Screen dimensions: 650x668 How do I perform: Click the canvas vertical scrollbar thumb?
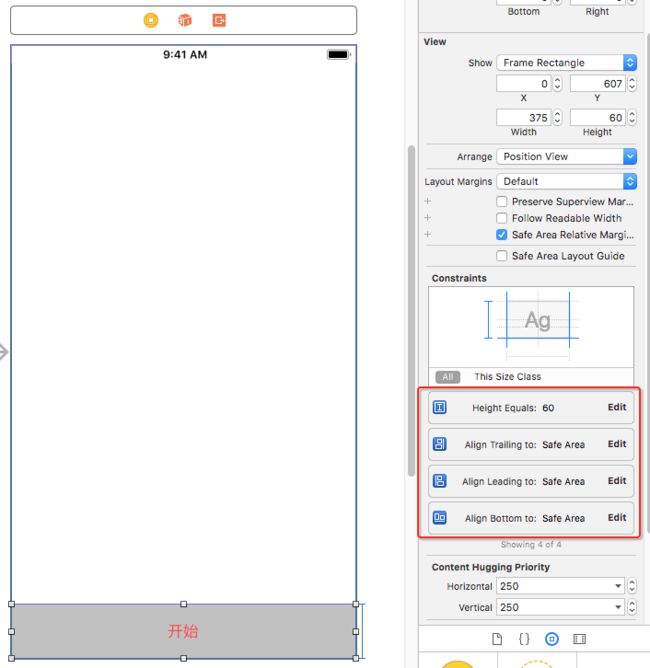click(x=411, y=311)
